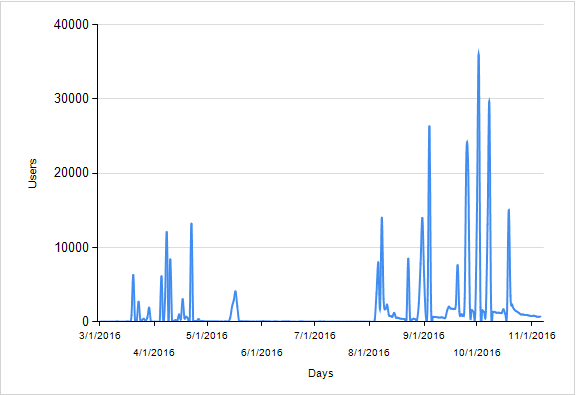Select the 6/1/2016 date label
This screenshot has width=577, height=395.
tap(262, 353)
